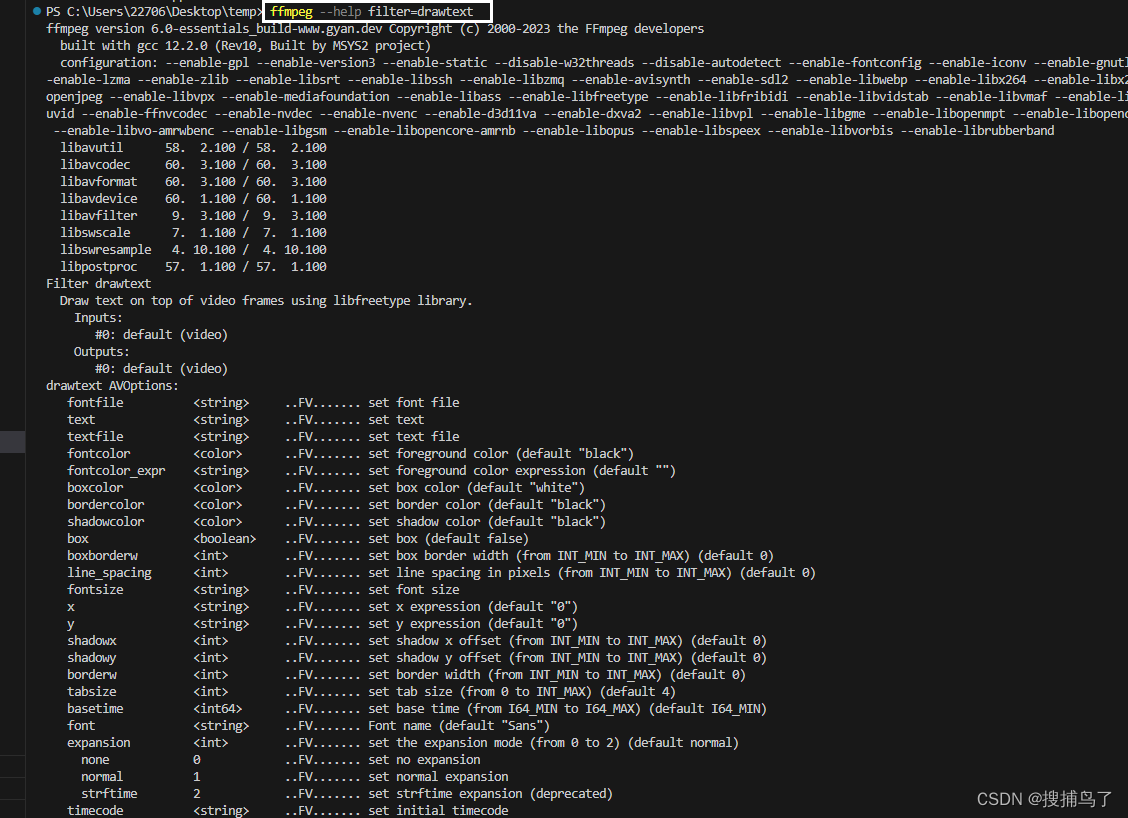1128x818 pixels.
Task: Click the 'fontcolor' option name
Action: coord(99,454)
